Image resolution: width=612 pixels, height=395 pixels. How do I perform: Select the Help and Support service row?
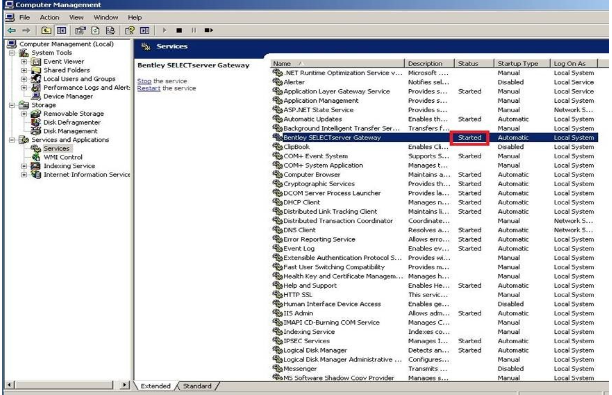click(434, 285)
